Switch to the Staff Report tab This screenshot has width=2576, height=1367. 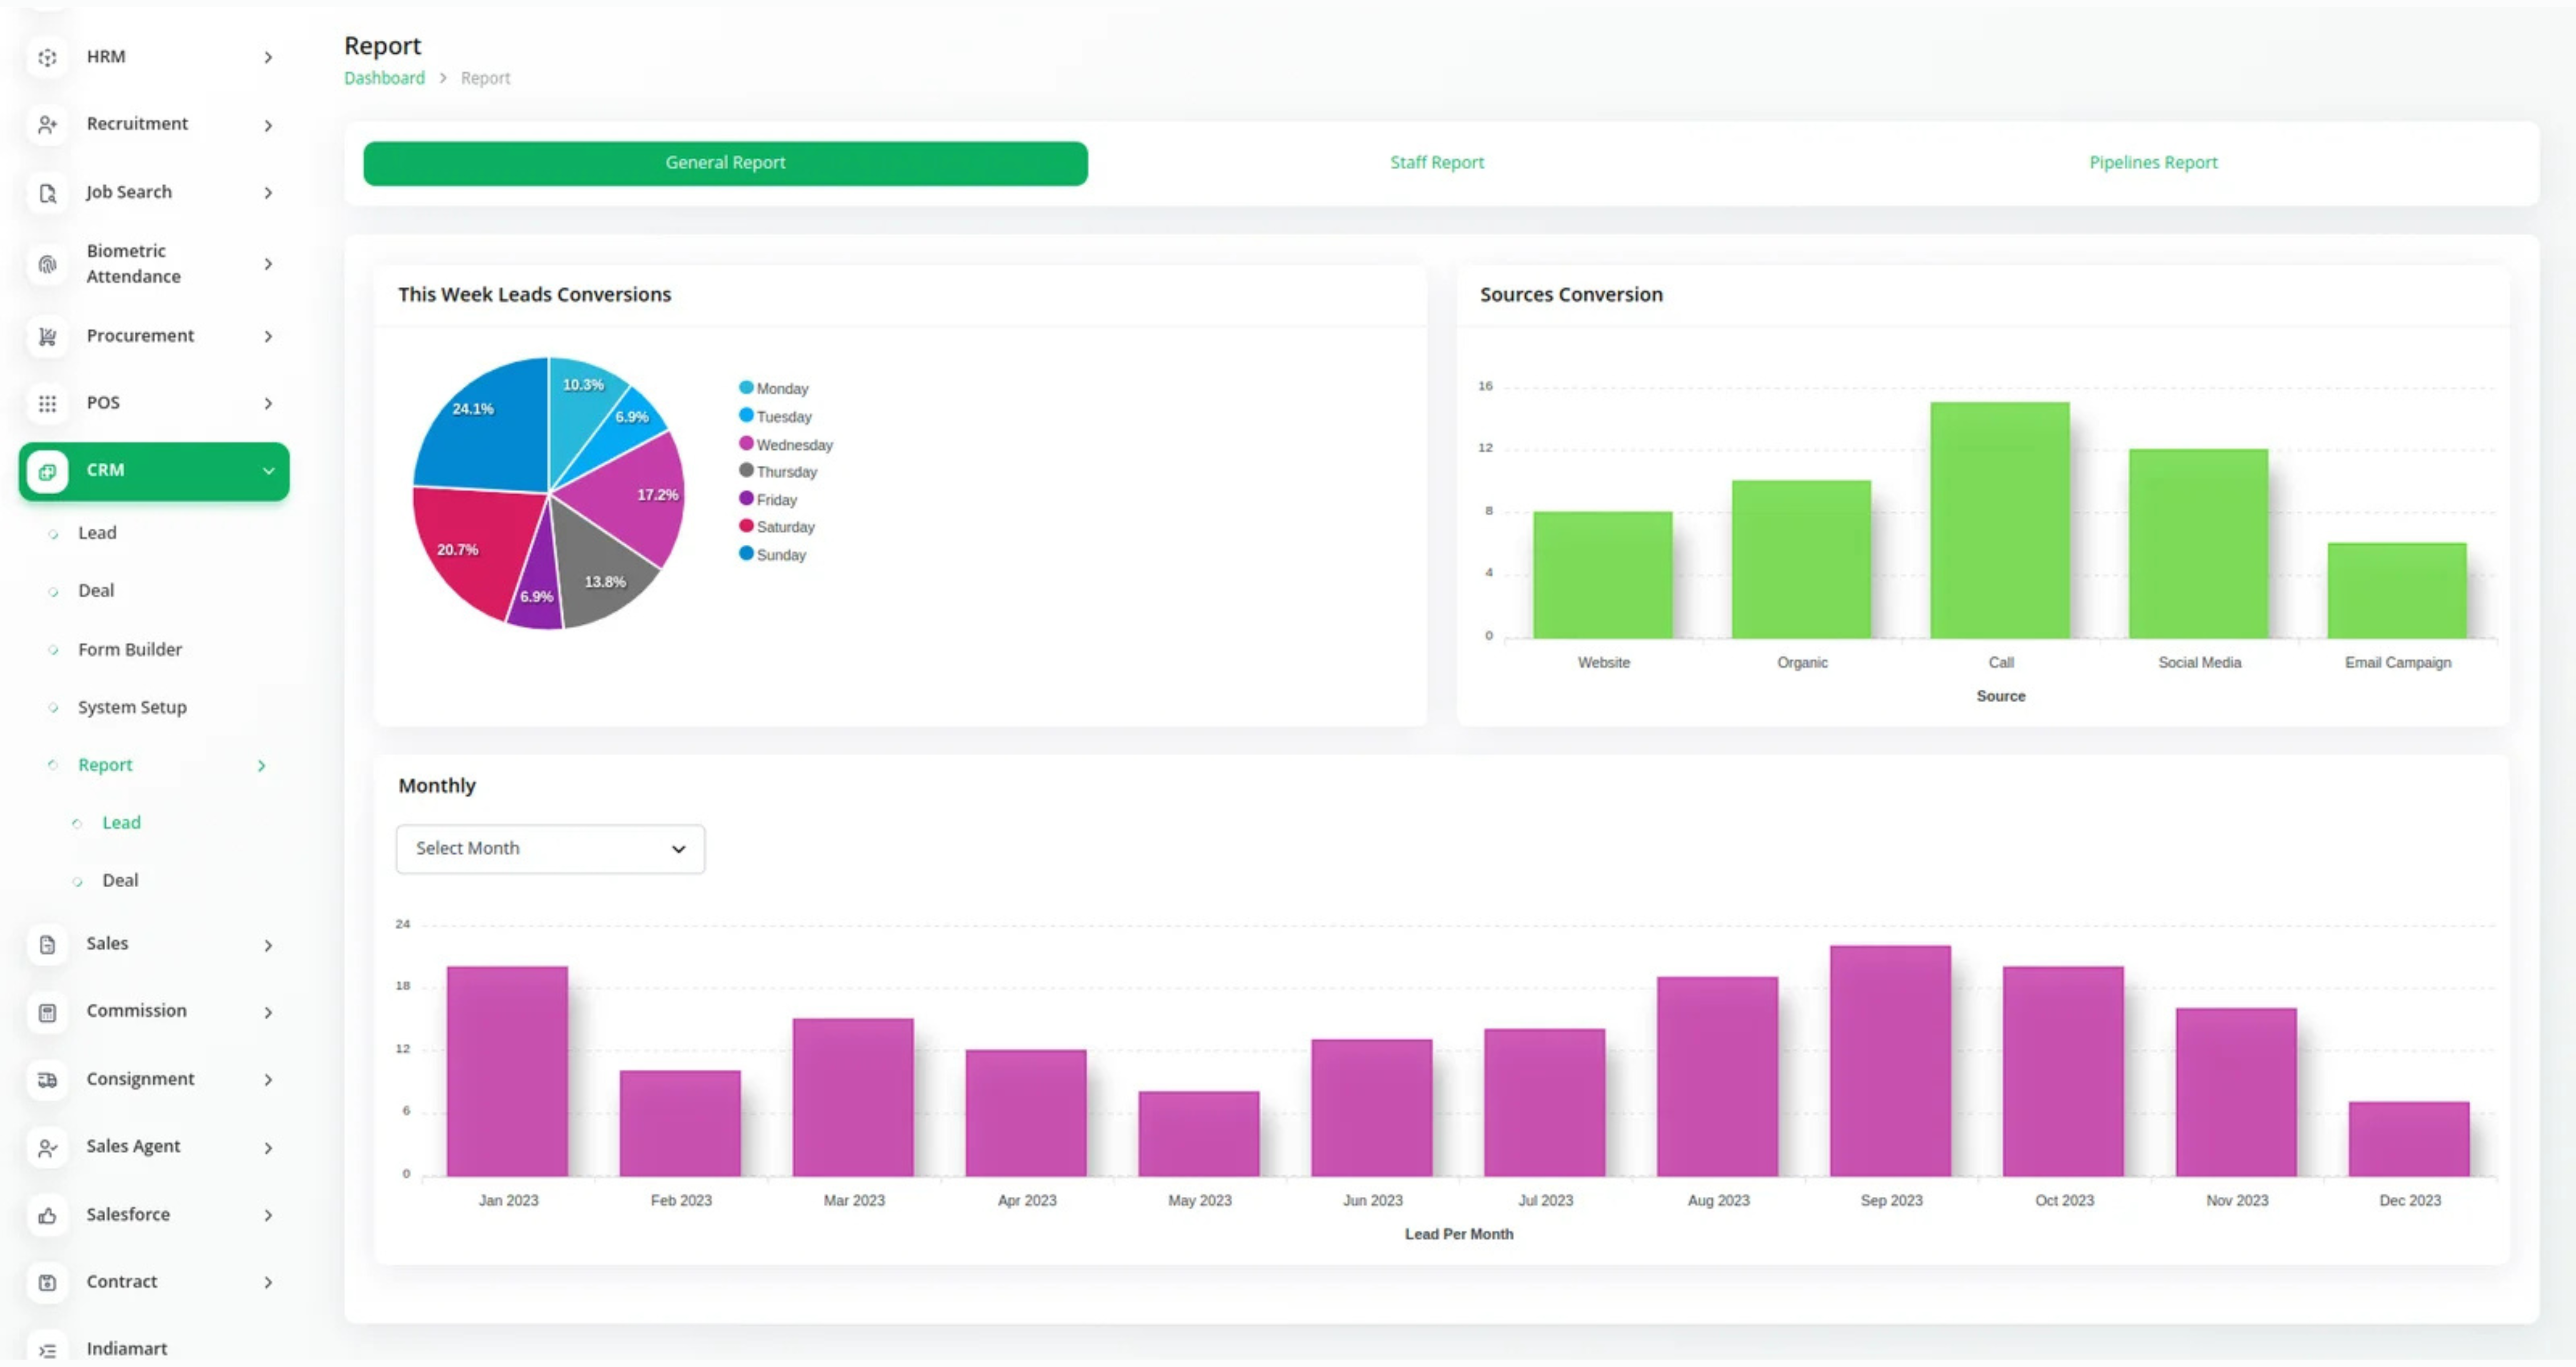(x=1436, y=163)
